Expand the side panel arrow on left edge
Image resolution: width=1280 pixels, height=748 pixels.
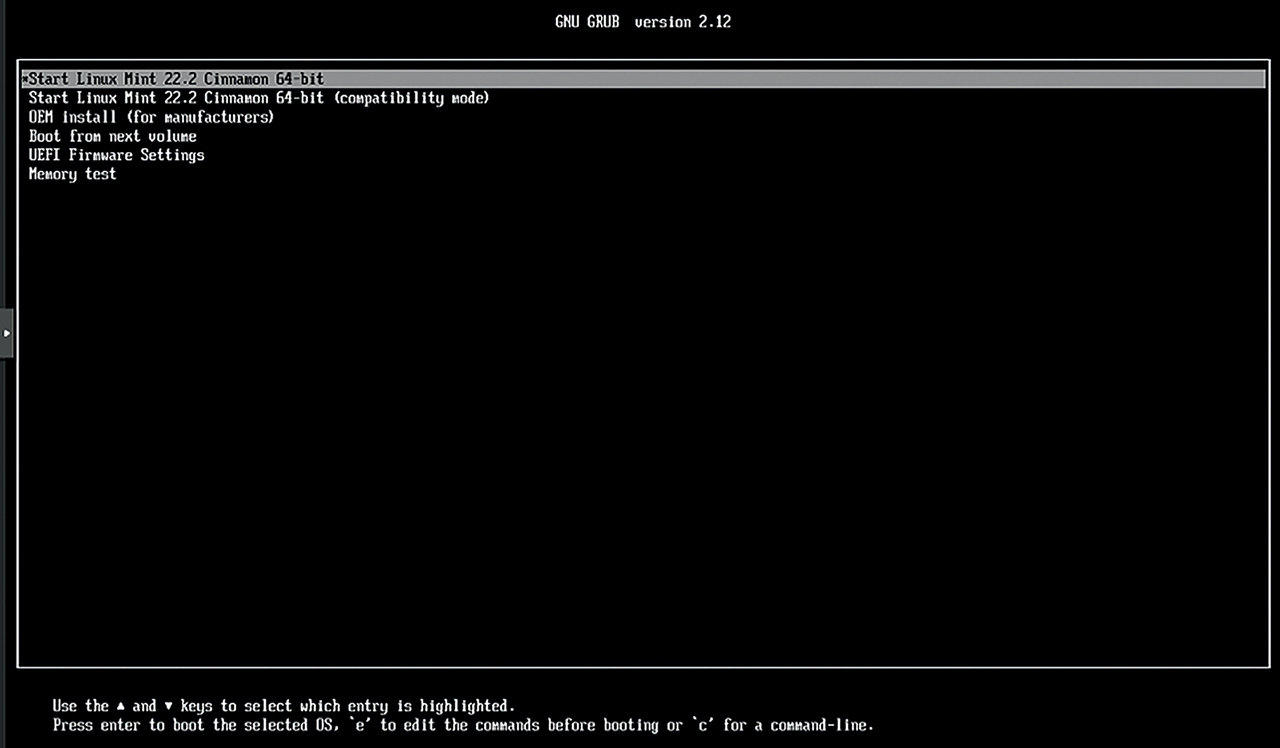[6, 332]
